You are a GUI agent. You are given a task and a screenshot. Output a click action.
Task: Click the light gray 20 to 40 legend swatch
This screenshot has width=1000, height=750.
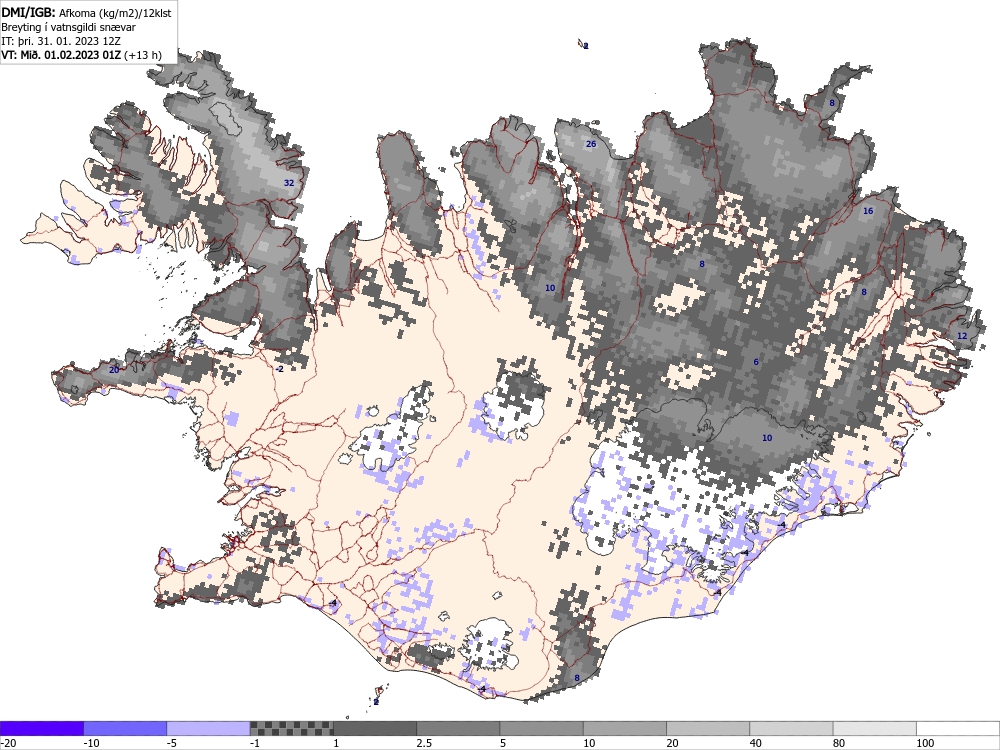[x=708, y=728]
